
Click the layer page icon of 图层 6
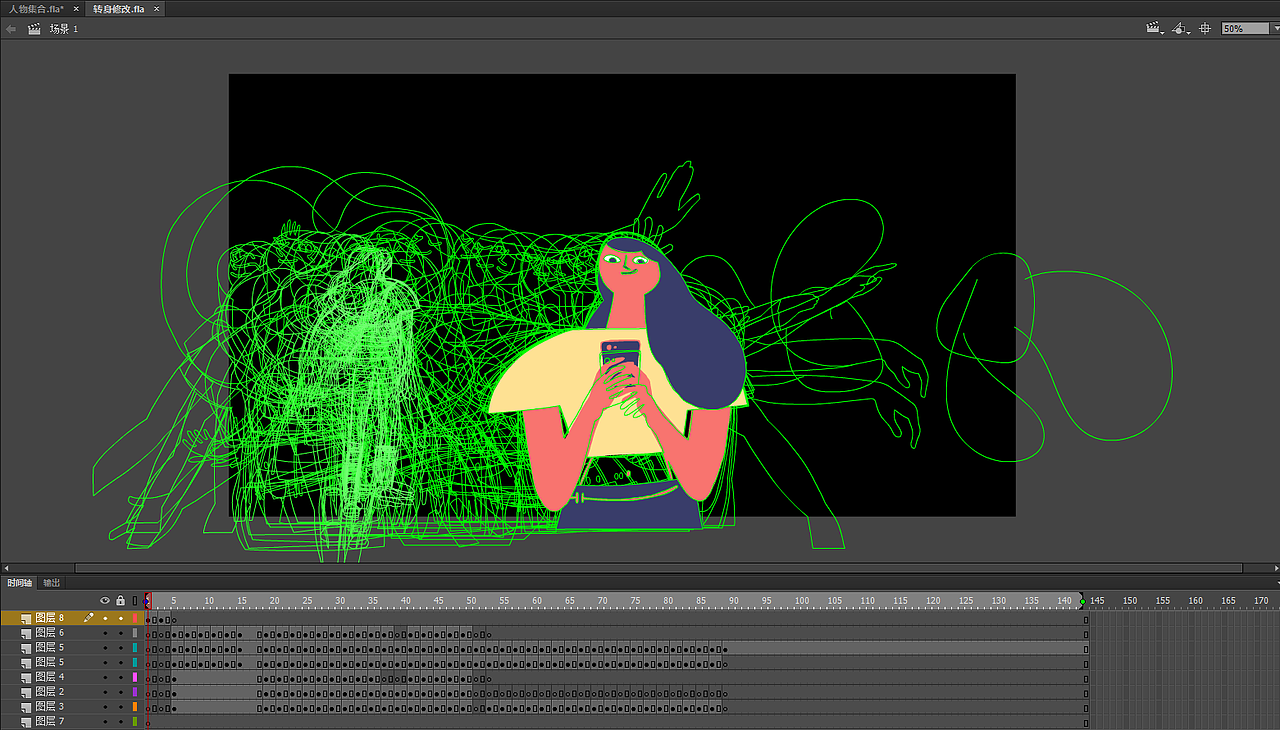(26, 633)
